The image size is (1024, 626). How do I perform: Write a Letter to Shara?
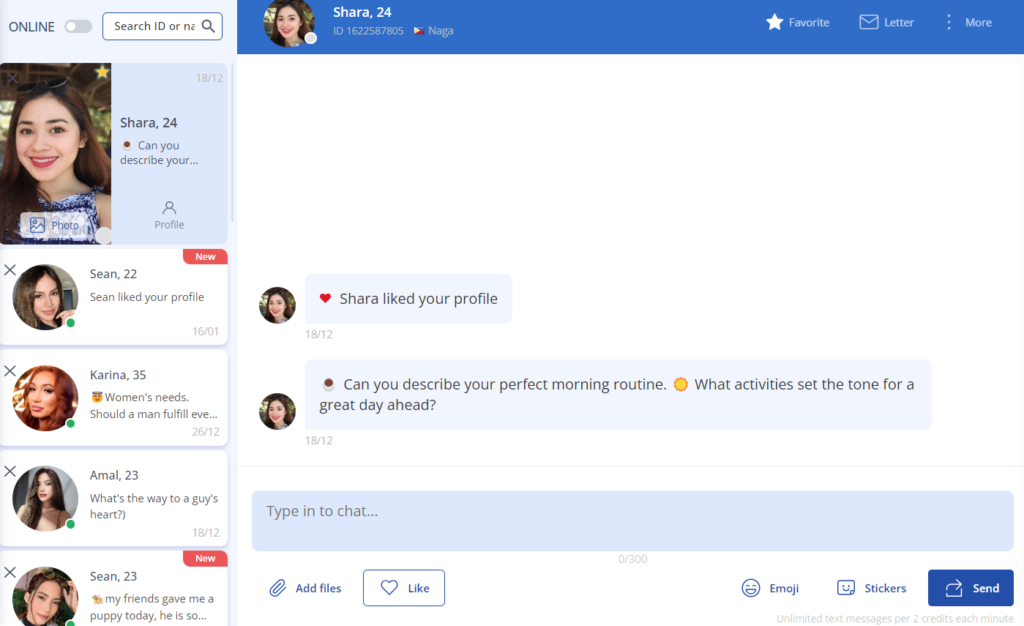point(886,22)
